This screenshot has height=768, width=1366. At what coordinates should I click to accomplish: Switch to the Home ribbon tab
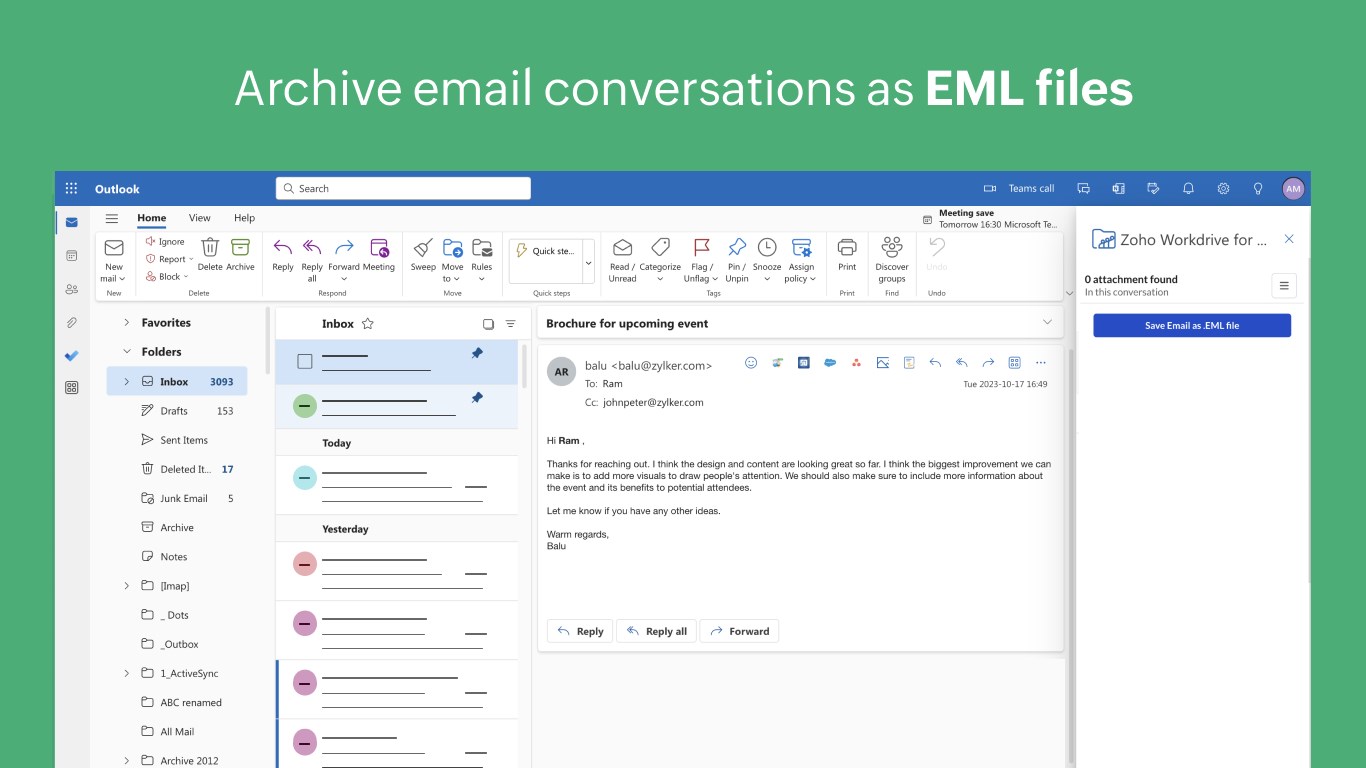[x=152, y=218]
